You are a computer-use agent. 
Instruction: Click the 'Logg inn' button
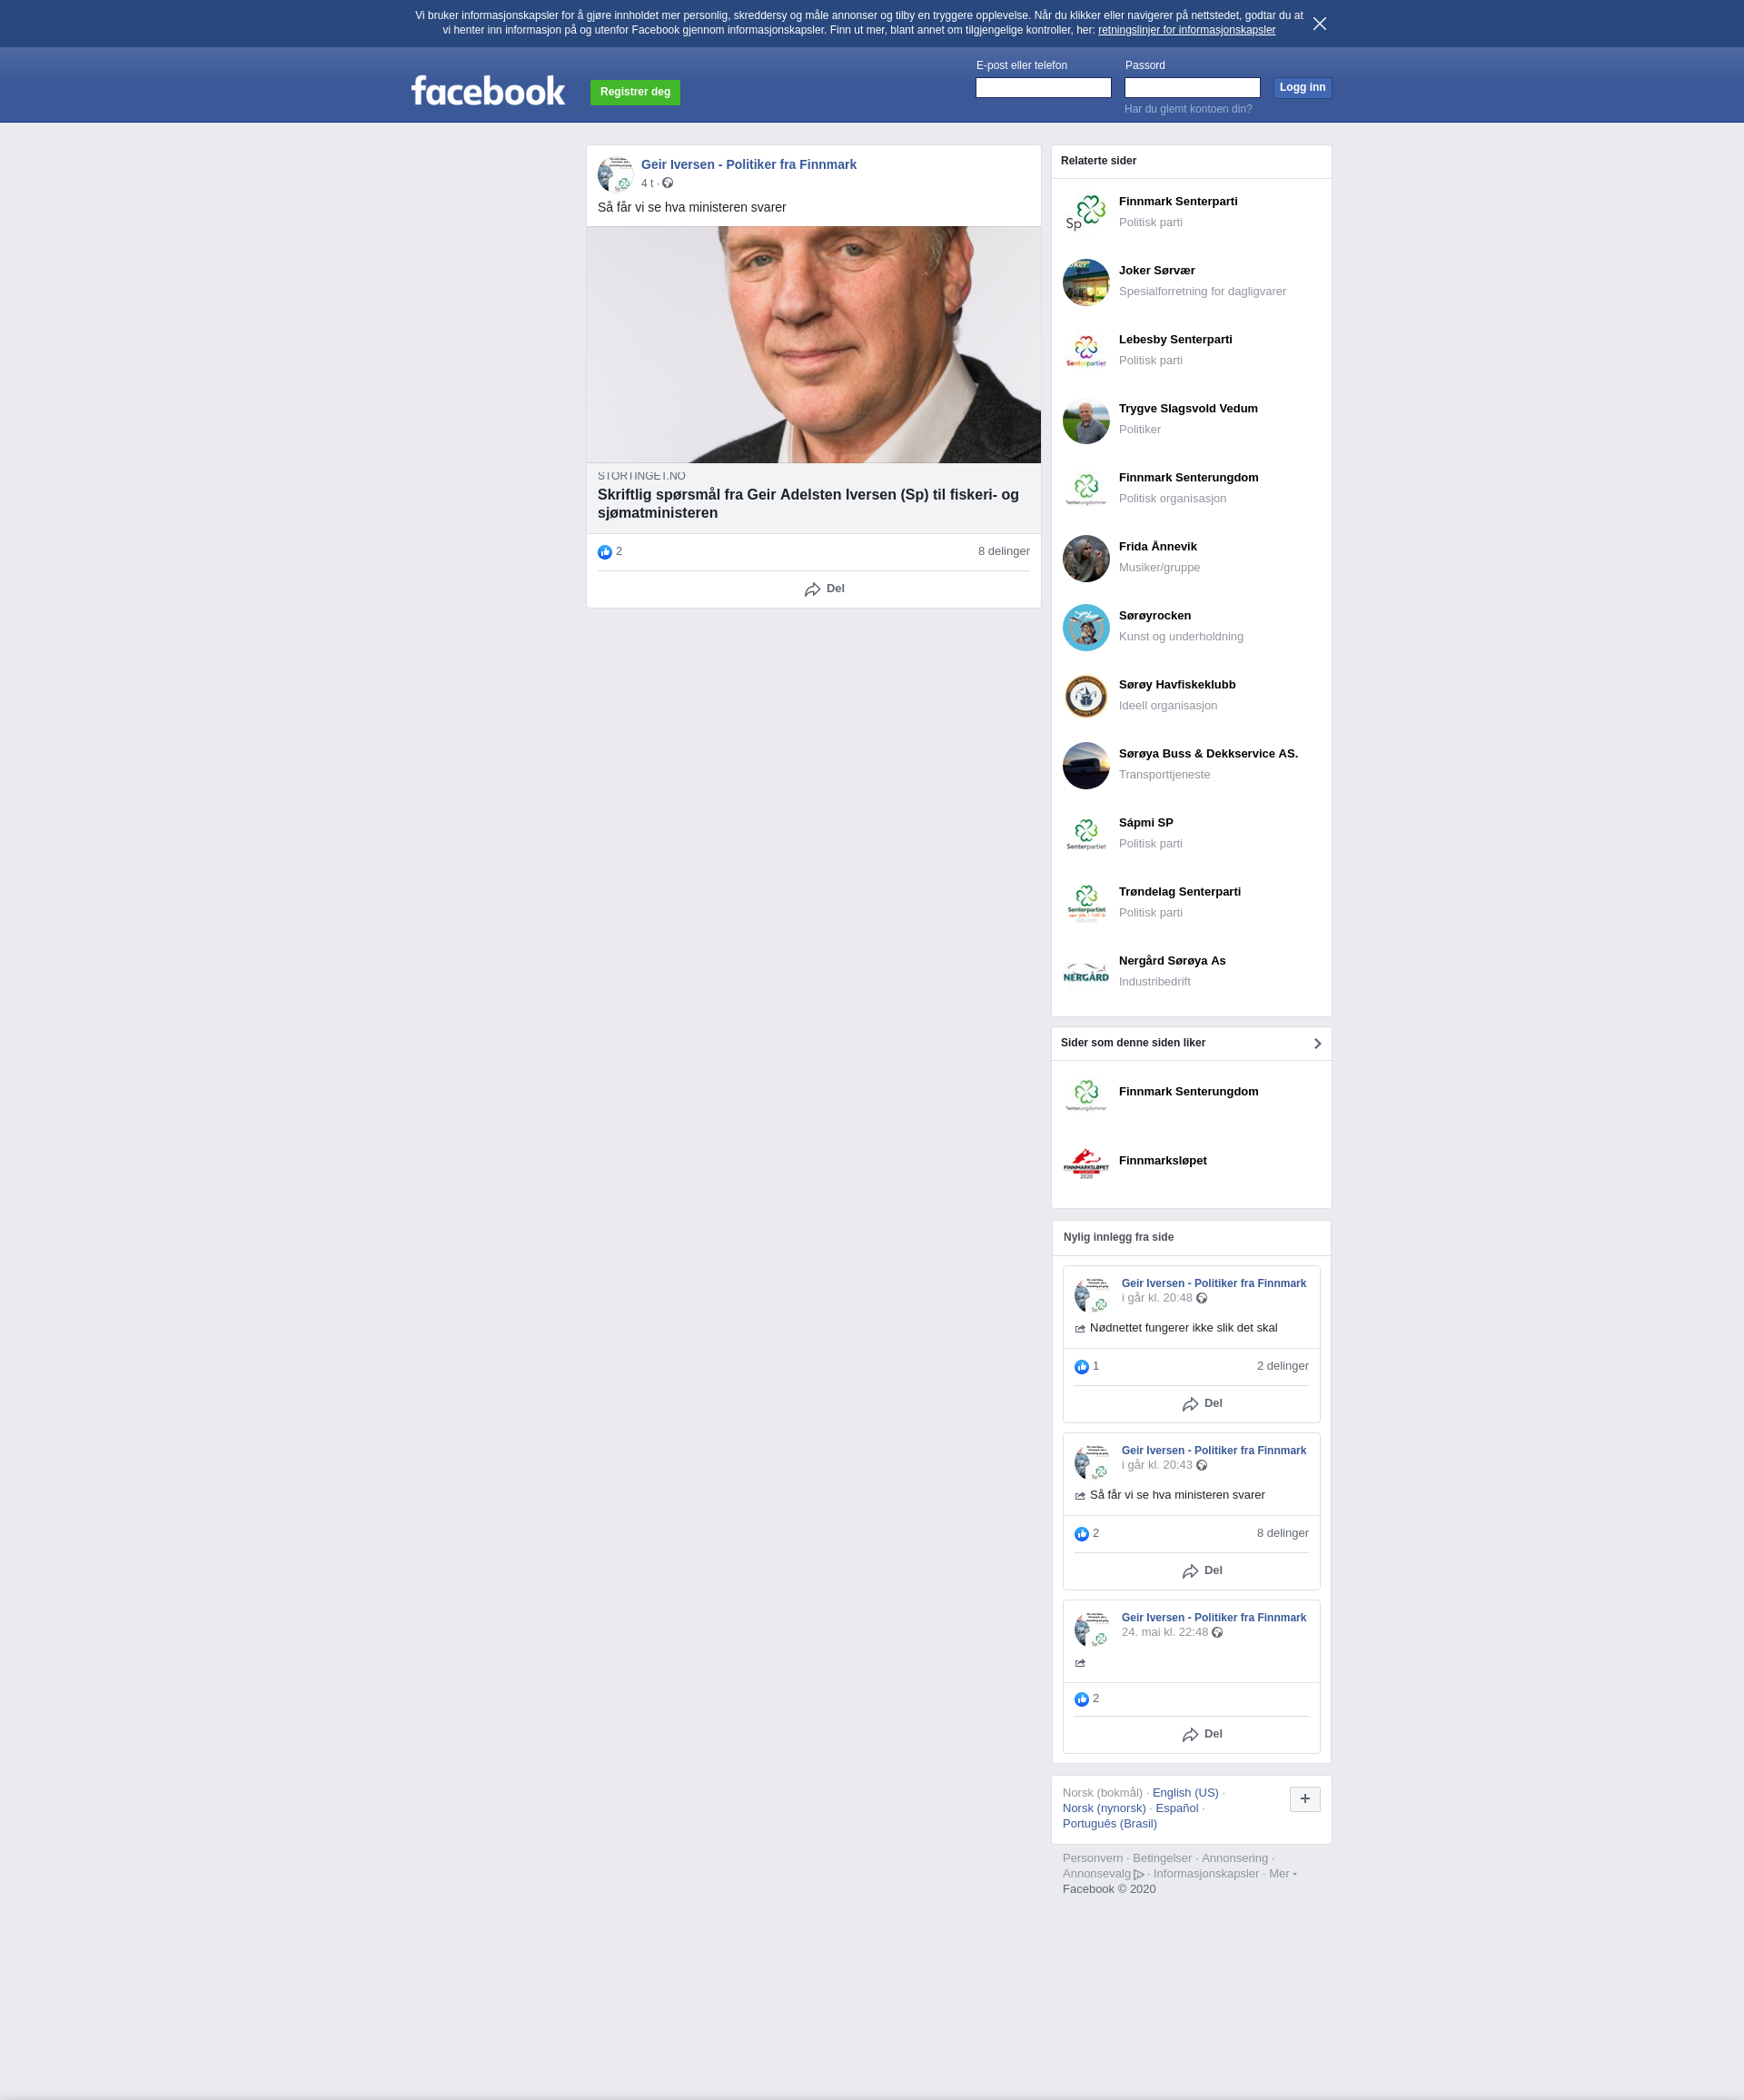(x=1302, y=88)
